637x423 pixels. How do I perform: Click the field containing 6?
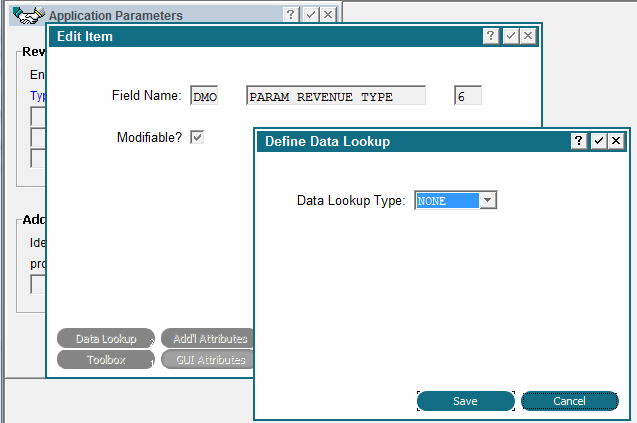(468, 96)
